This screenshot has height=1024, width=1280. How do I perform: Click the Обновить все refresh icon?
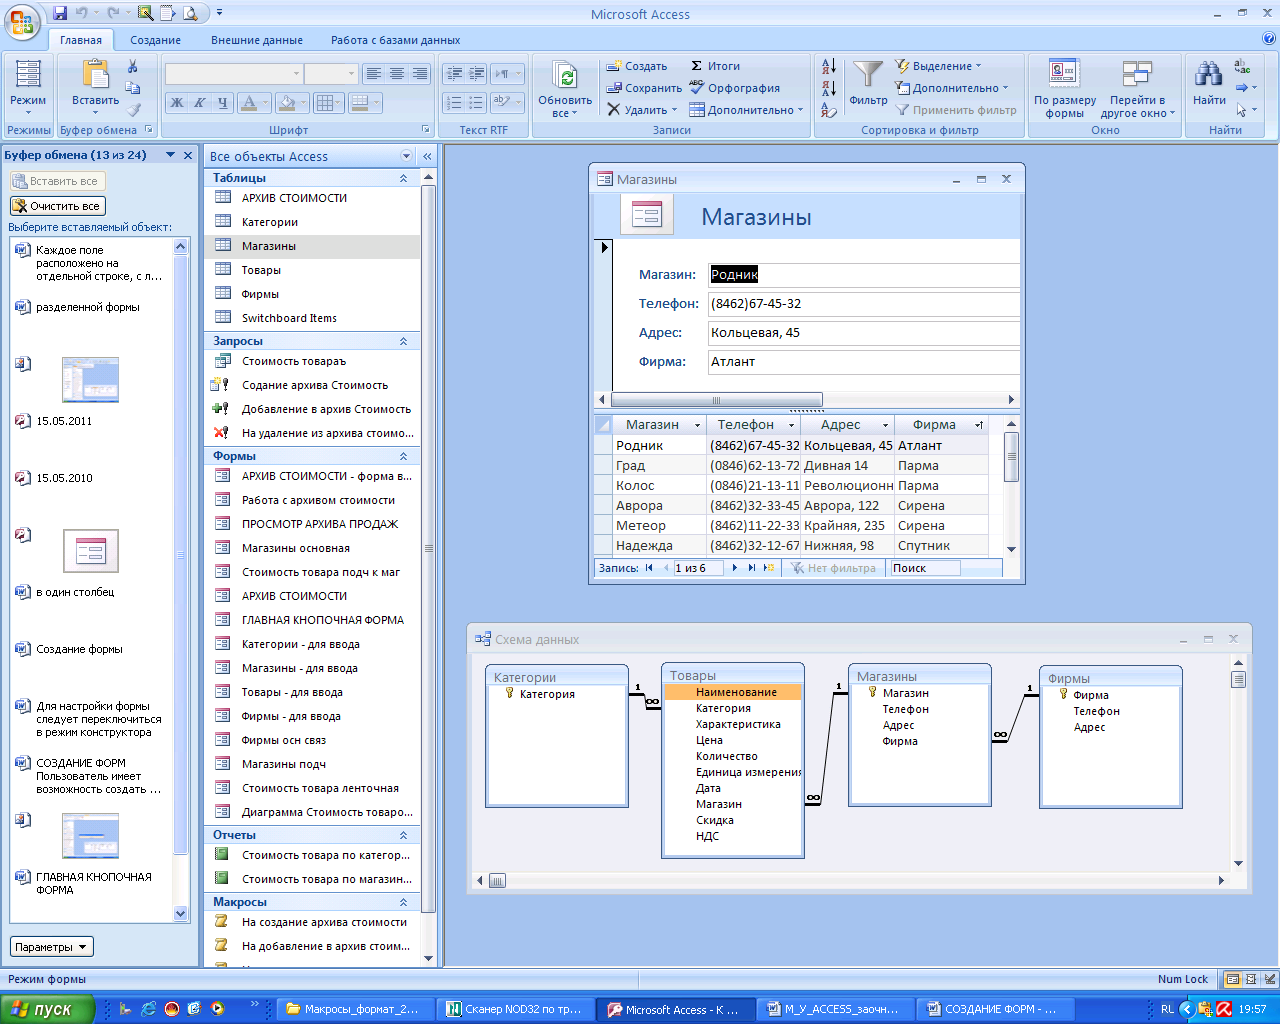(565, 78)
